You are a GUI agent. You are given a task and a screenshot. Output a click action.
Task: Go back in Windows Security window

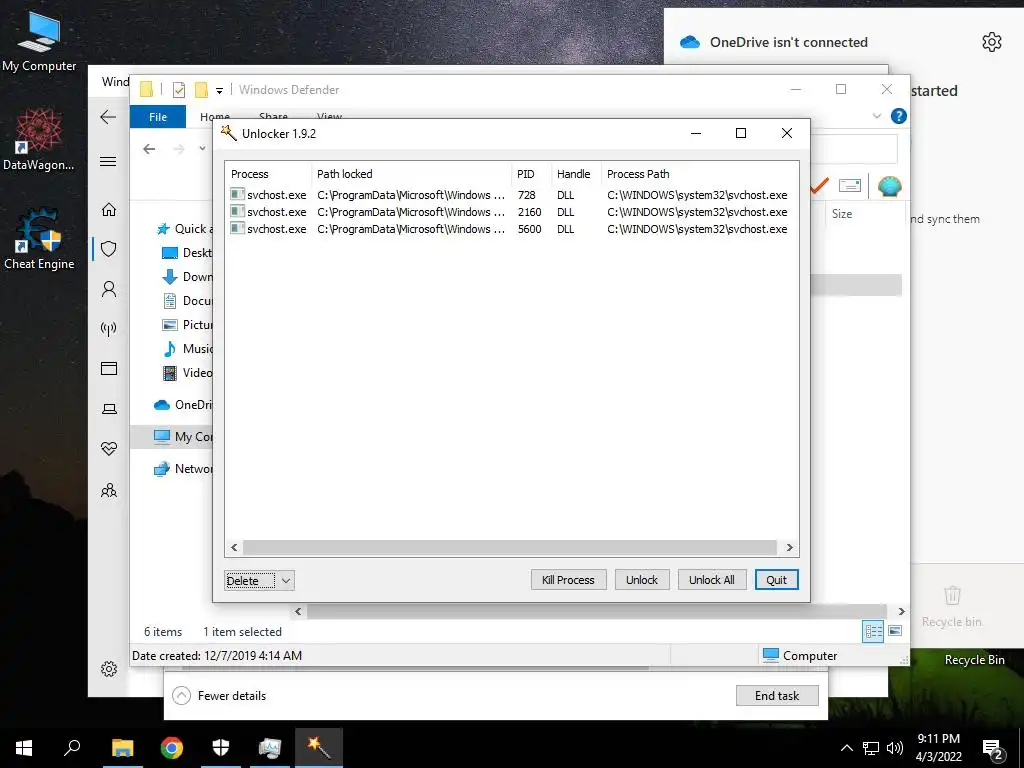(108, 117)
